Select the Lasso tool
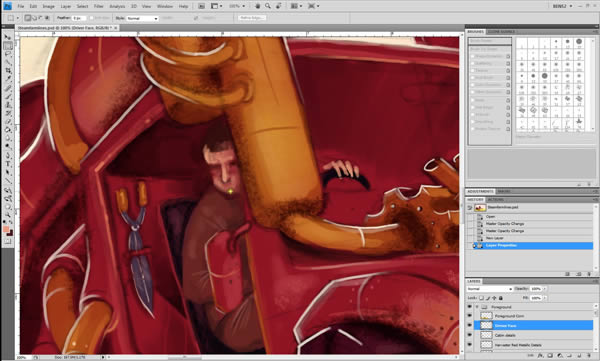 [x=8, y=54]
